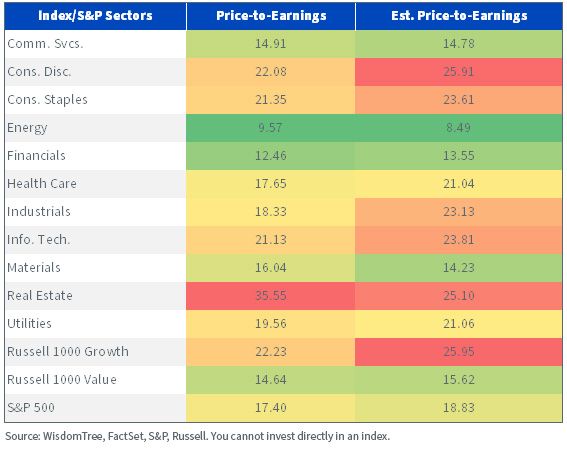Click the S&P 500 estimated P/E 18.83

pyautogui.click(x=459, y=408)
